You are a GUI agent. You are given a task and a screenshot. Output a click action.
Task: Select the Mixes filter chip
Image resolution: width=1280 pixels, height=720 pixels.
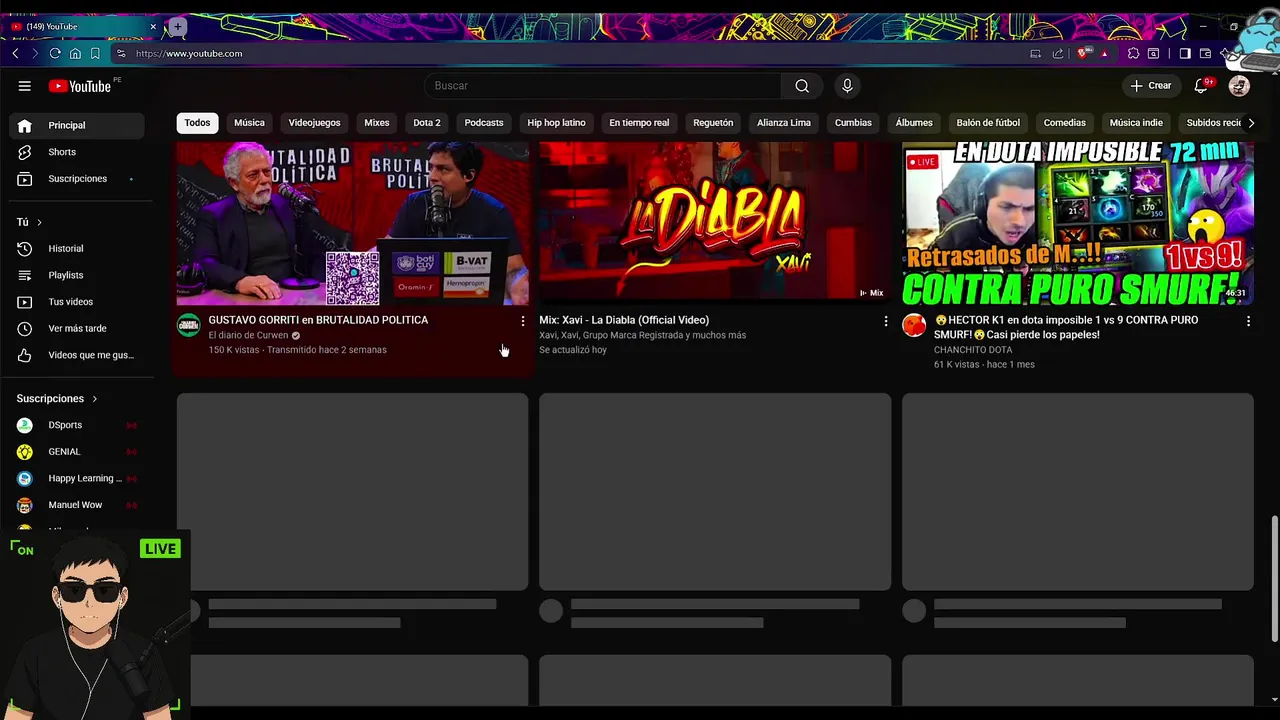[376, 123]
